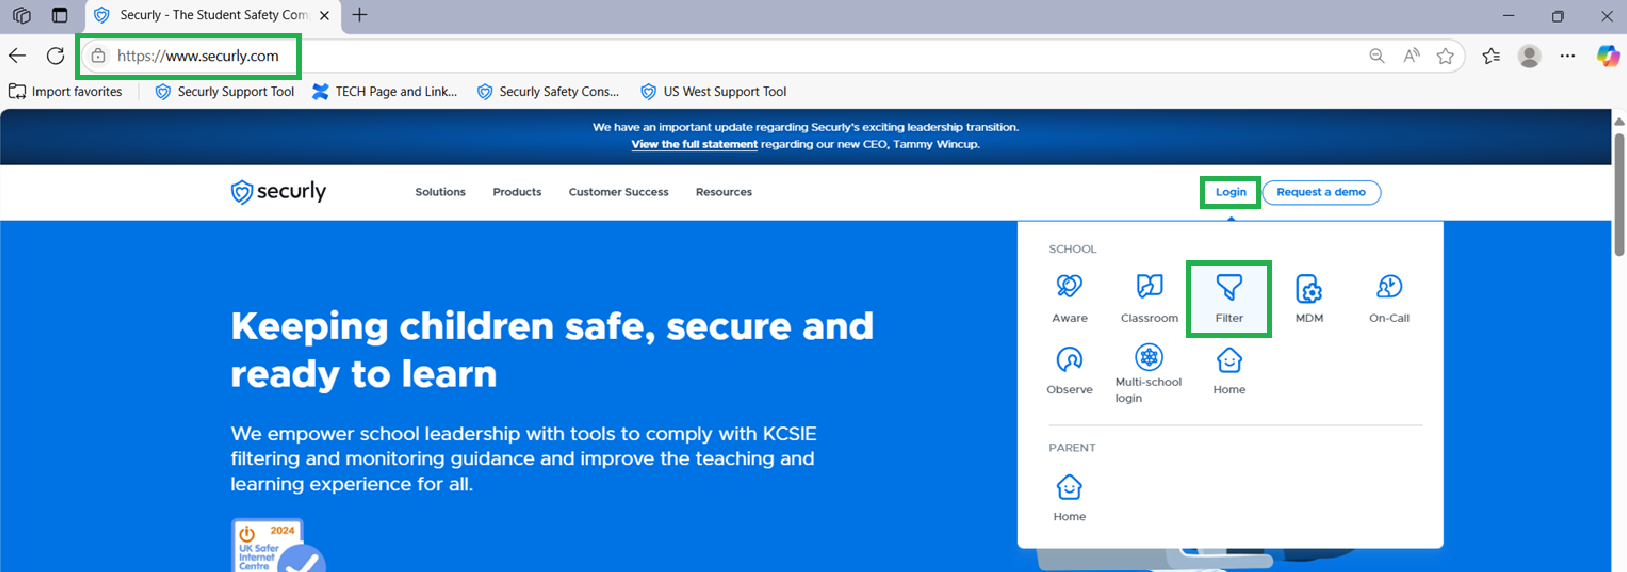Open the Products menu

[x=516, y=192]
